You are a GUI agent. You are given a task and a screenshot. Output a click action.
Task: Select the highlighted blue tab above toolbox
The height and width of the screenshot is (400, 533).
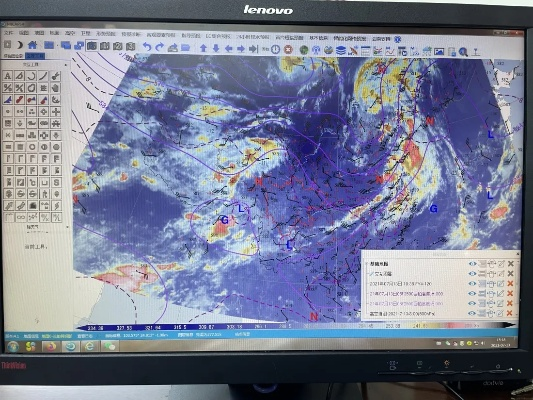pos(35,56)
